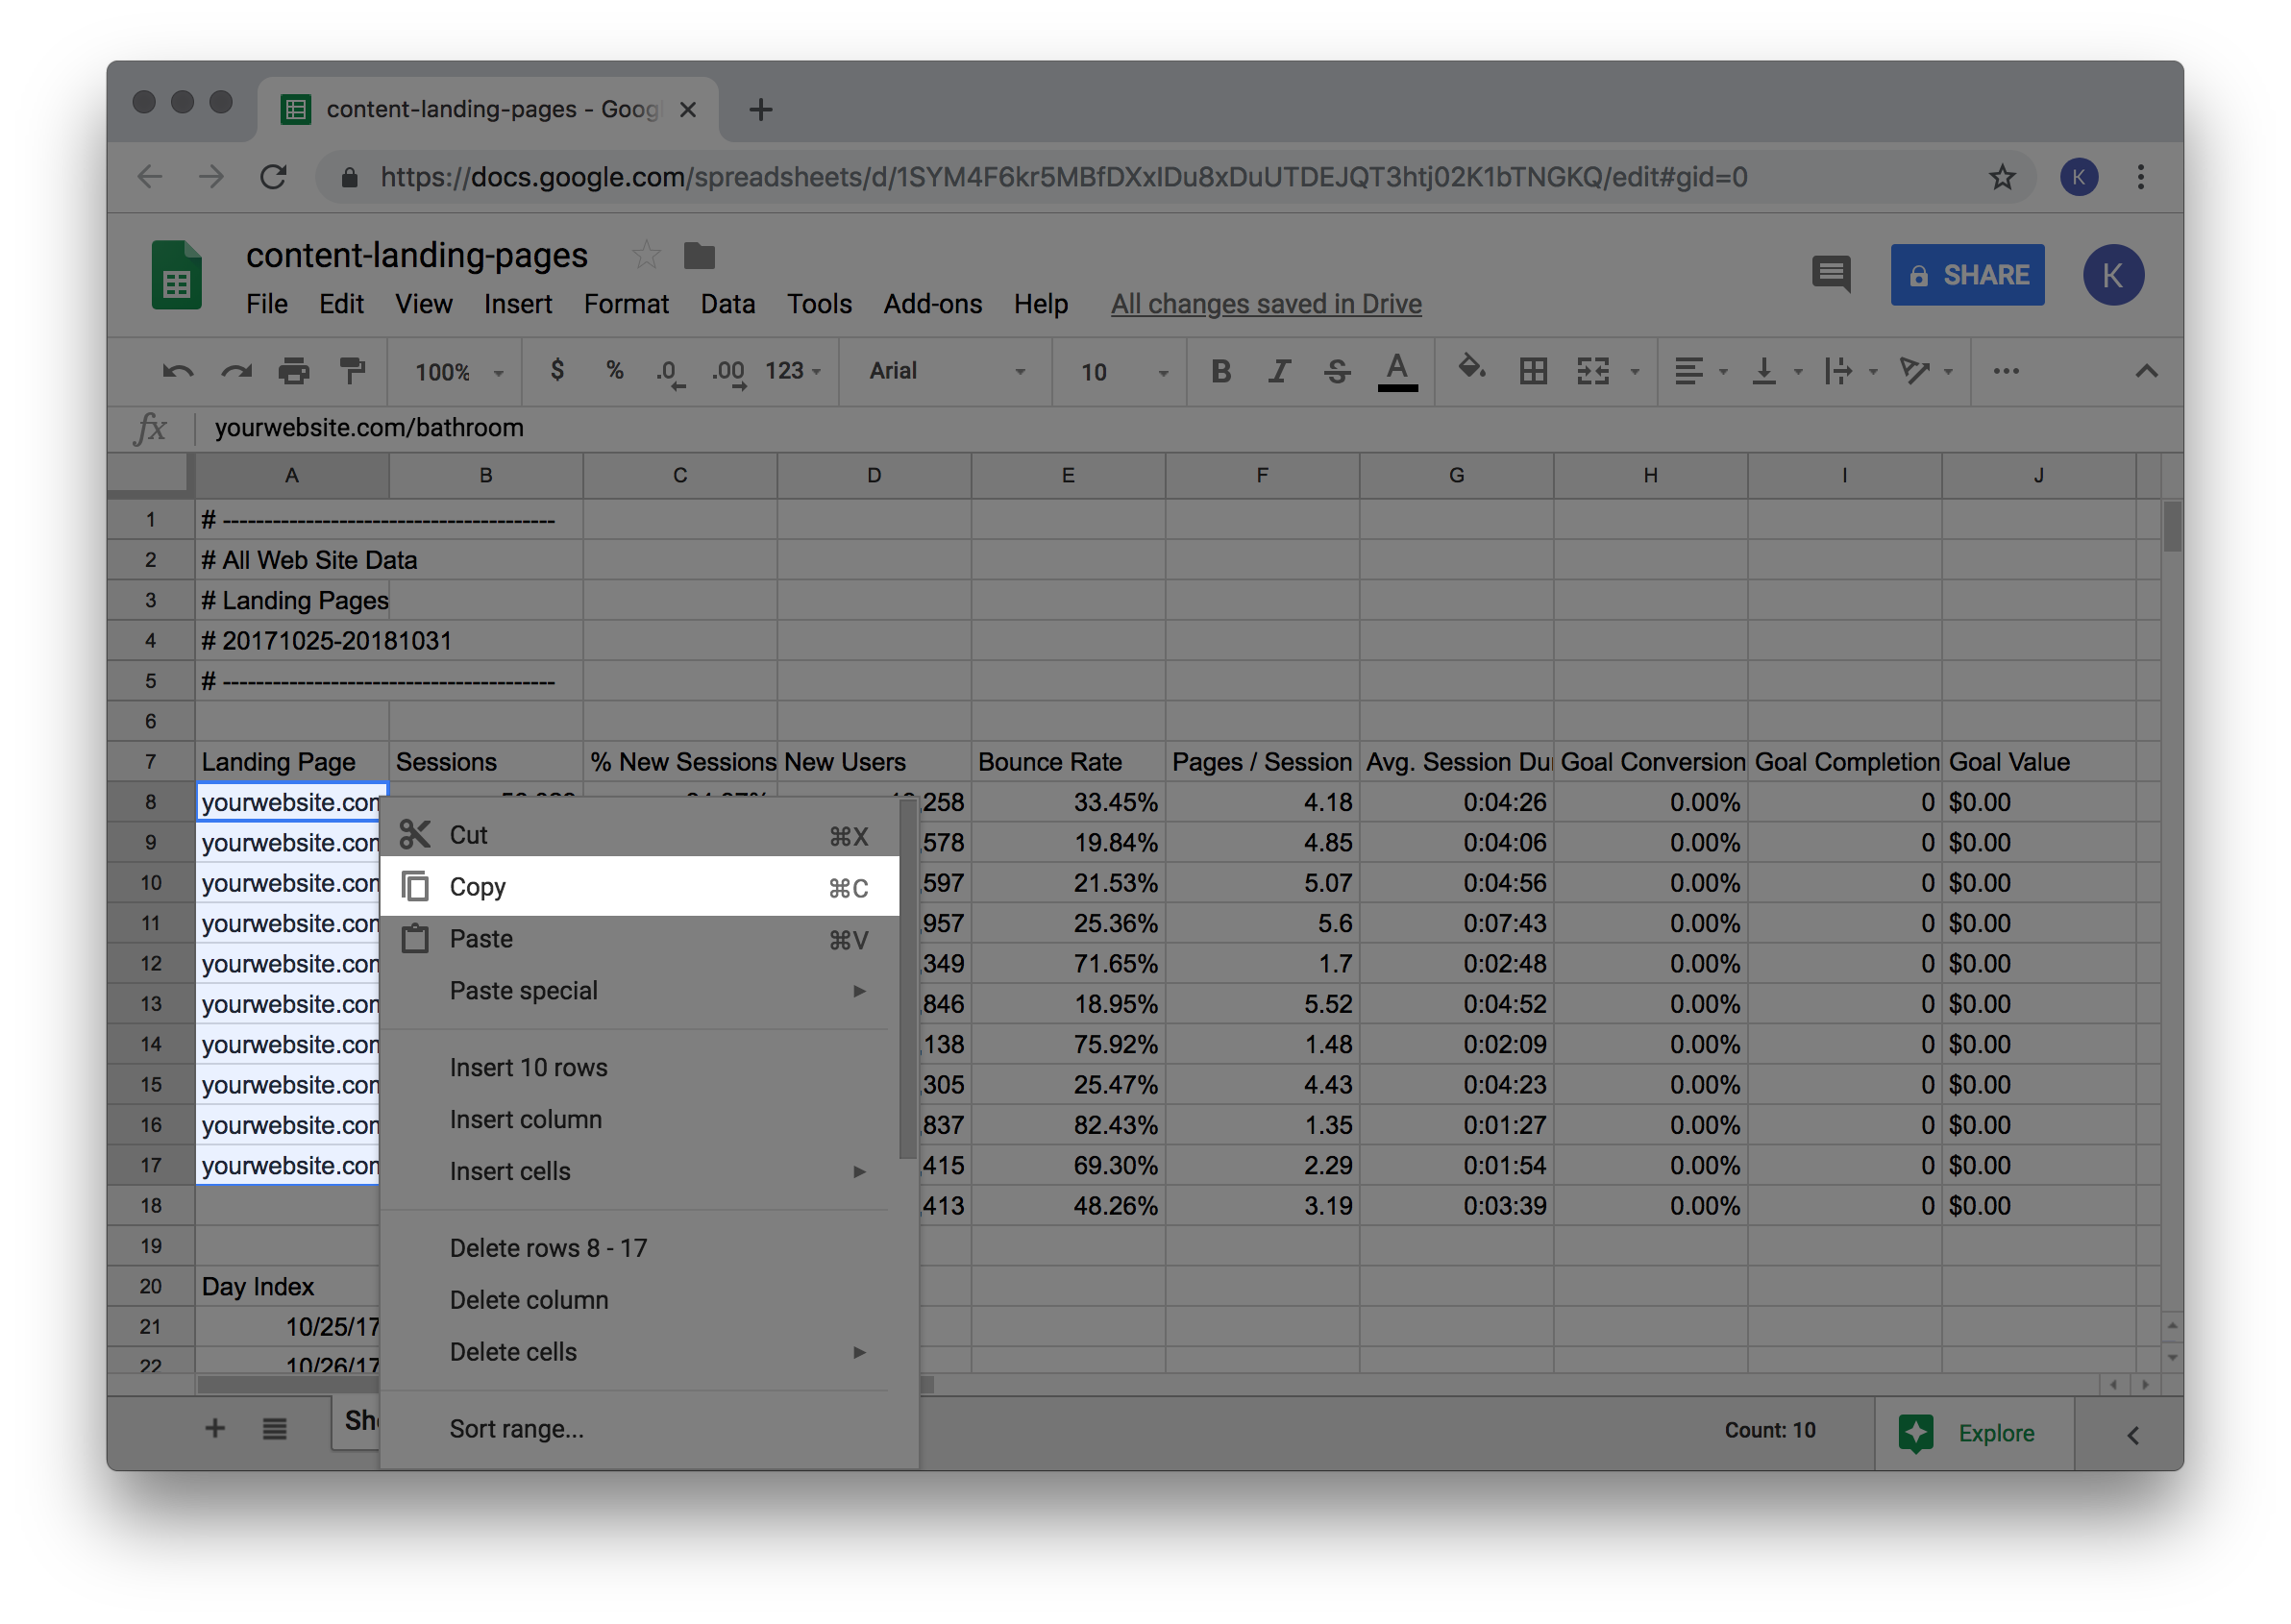The height and width of the screenshot is (1624, 2291).
Task: Click the fill color bucket icon
Action: point(1472,371)
